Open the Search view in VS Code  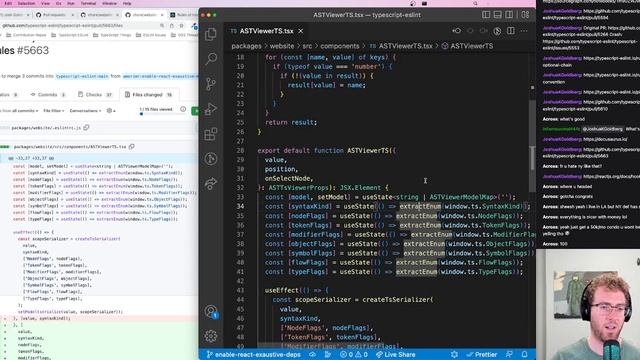click(211, 59)
